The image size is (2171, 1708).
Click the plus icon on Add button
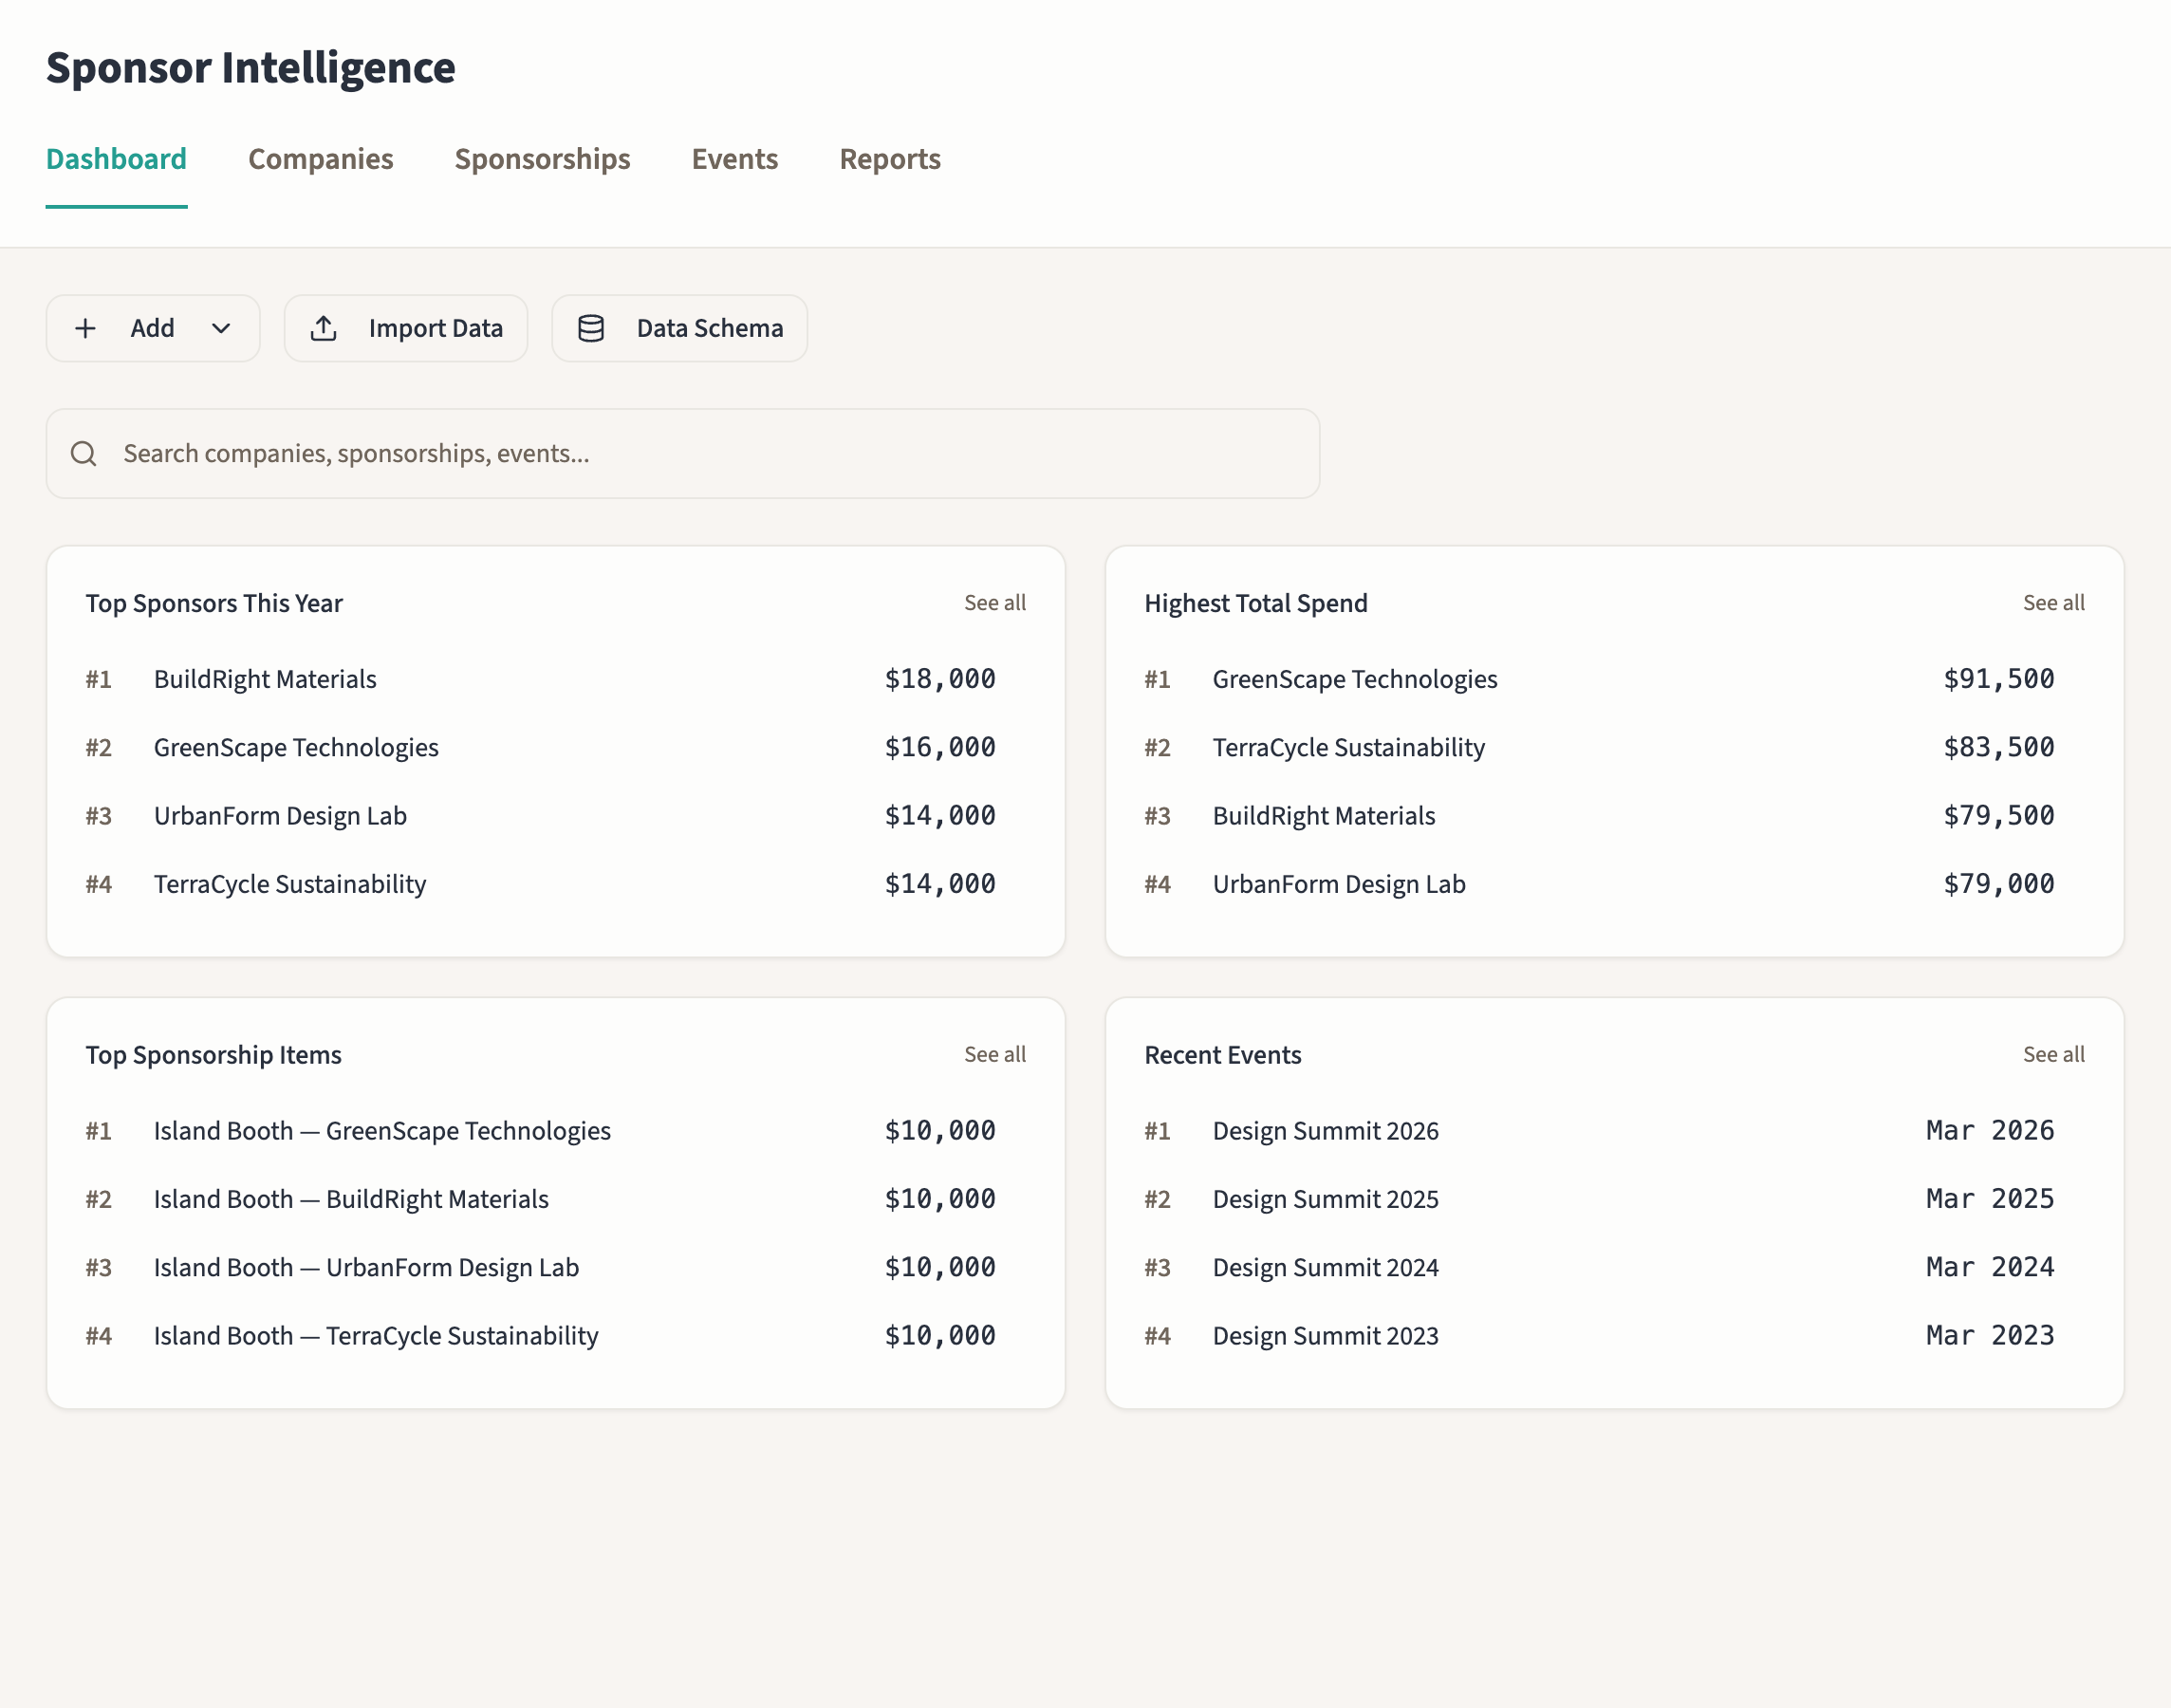86,328
